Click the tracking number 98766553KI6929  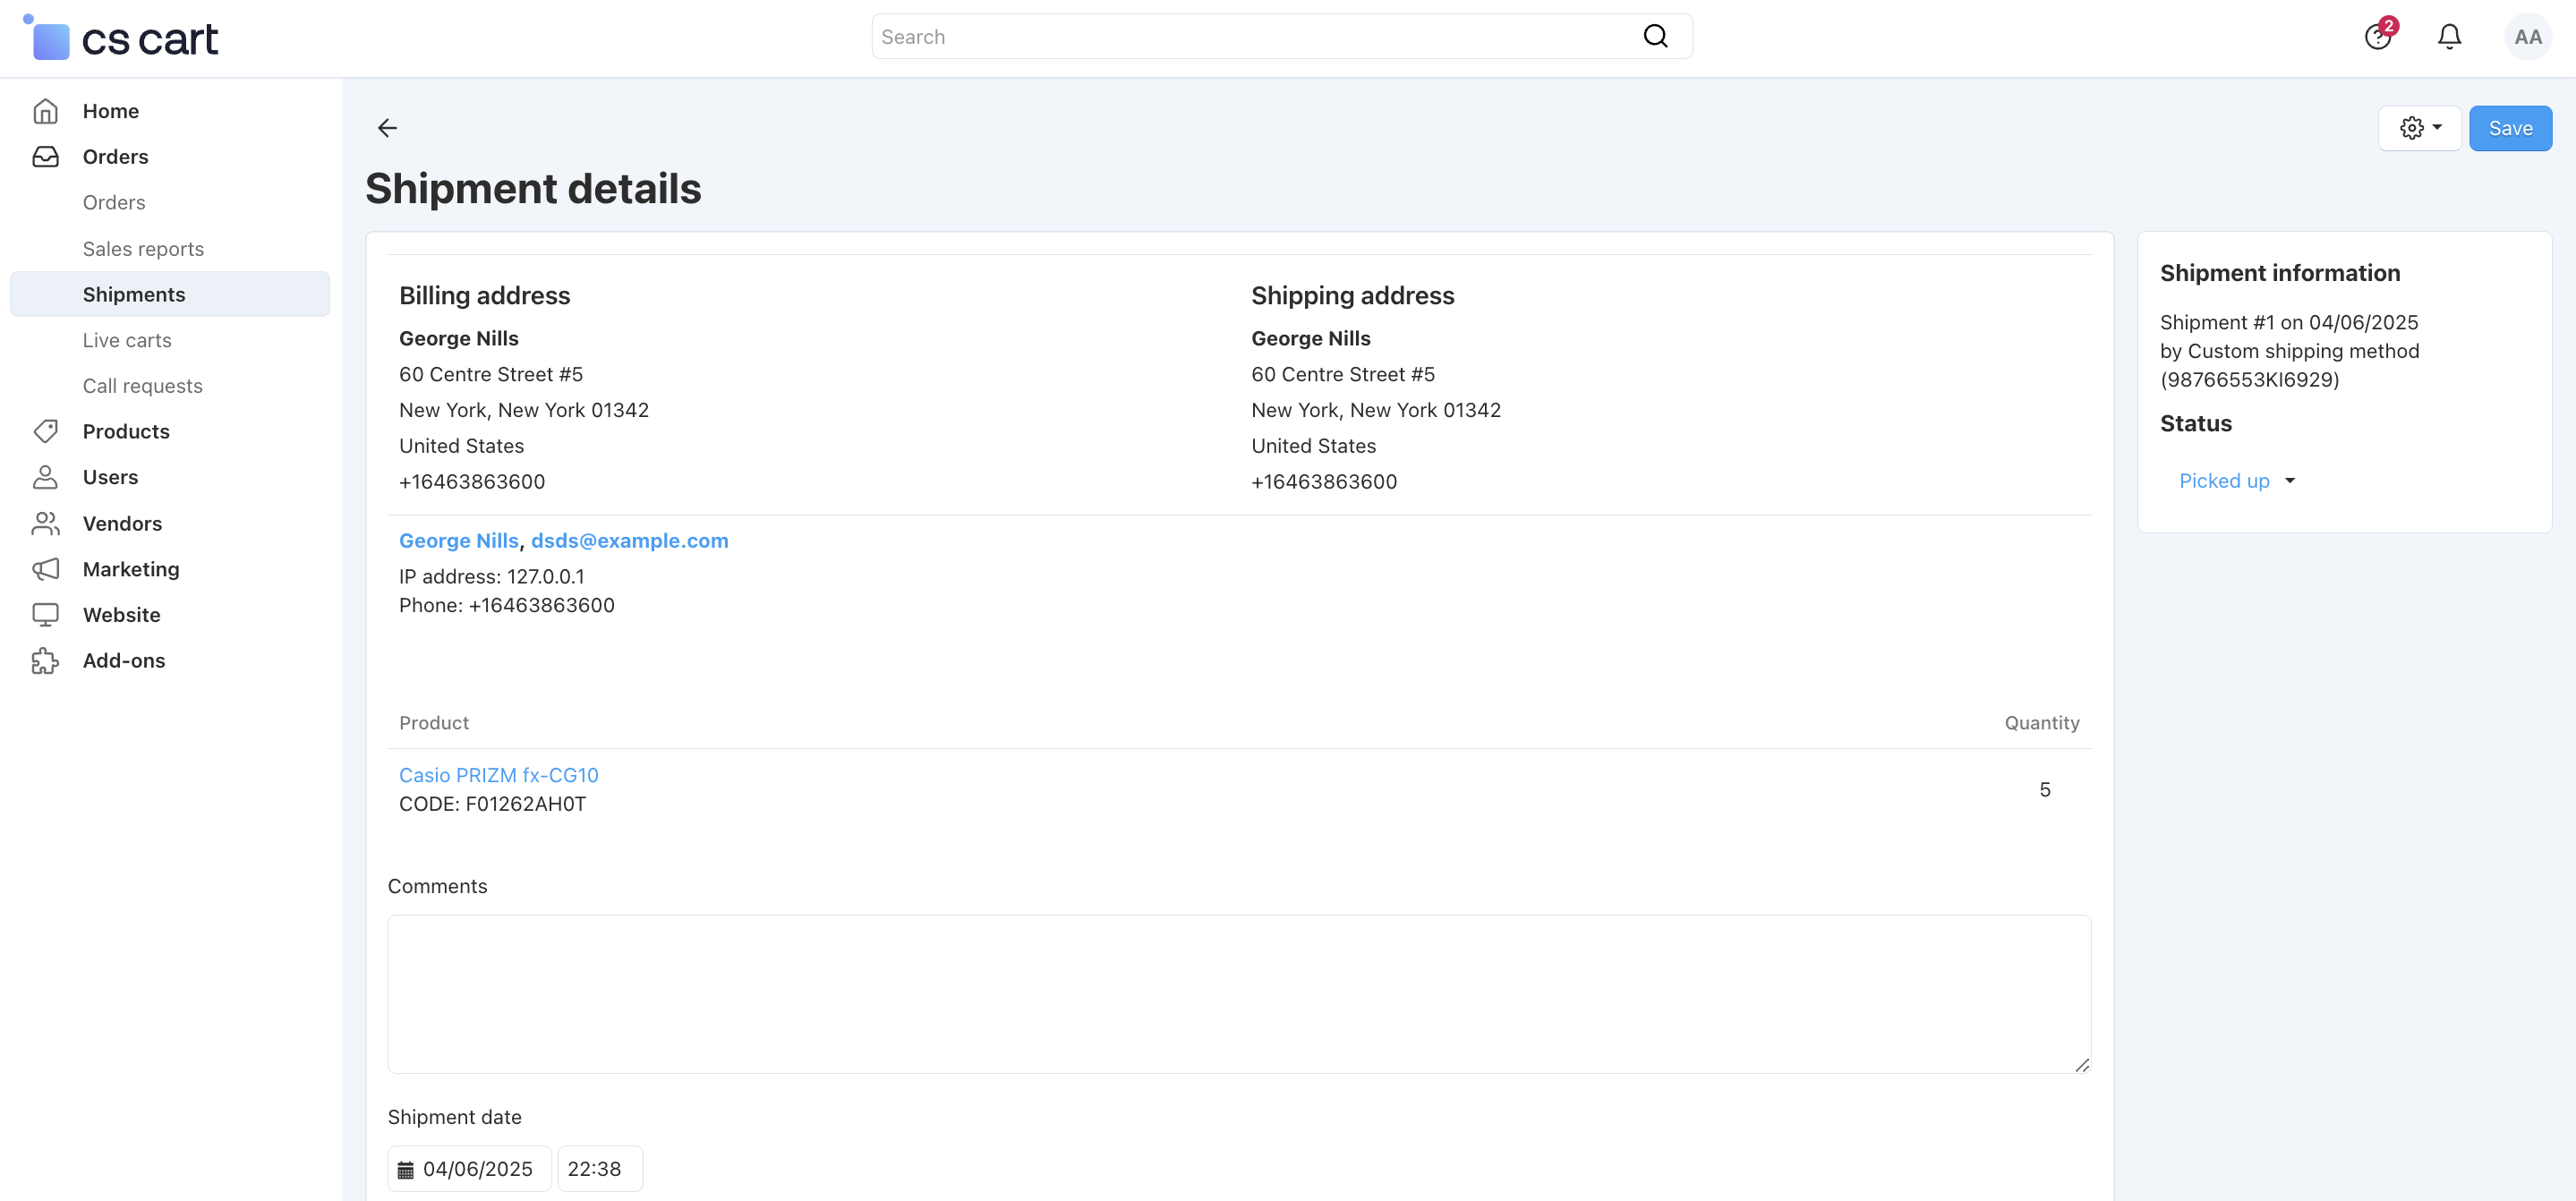[x=2250, y=380]
